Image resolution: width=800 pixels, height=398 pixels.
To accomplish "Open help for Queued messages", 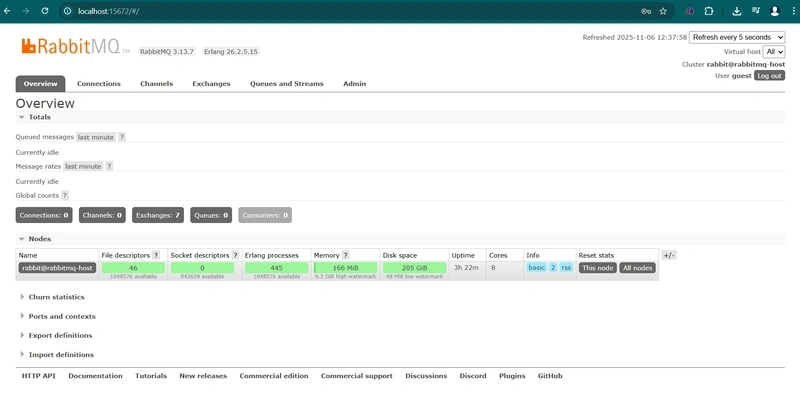I will coord(122,137).
